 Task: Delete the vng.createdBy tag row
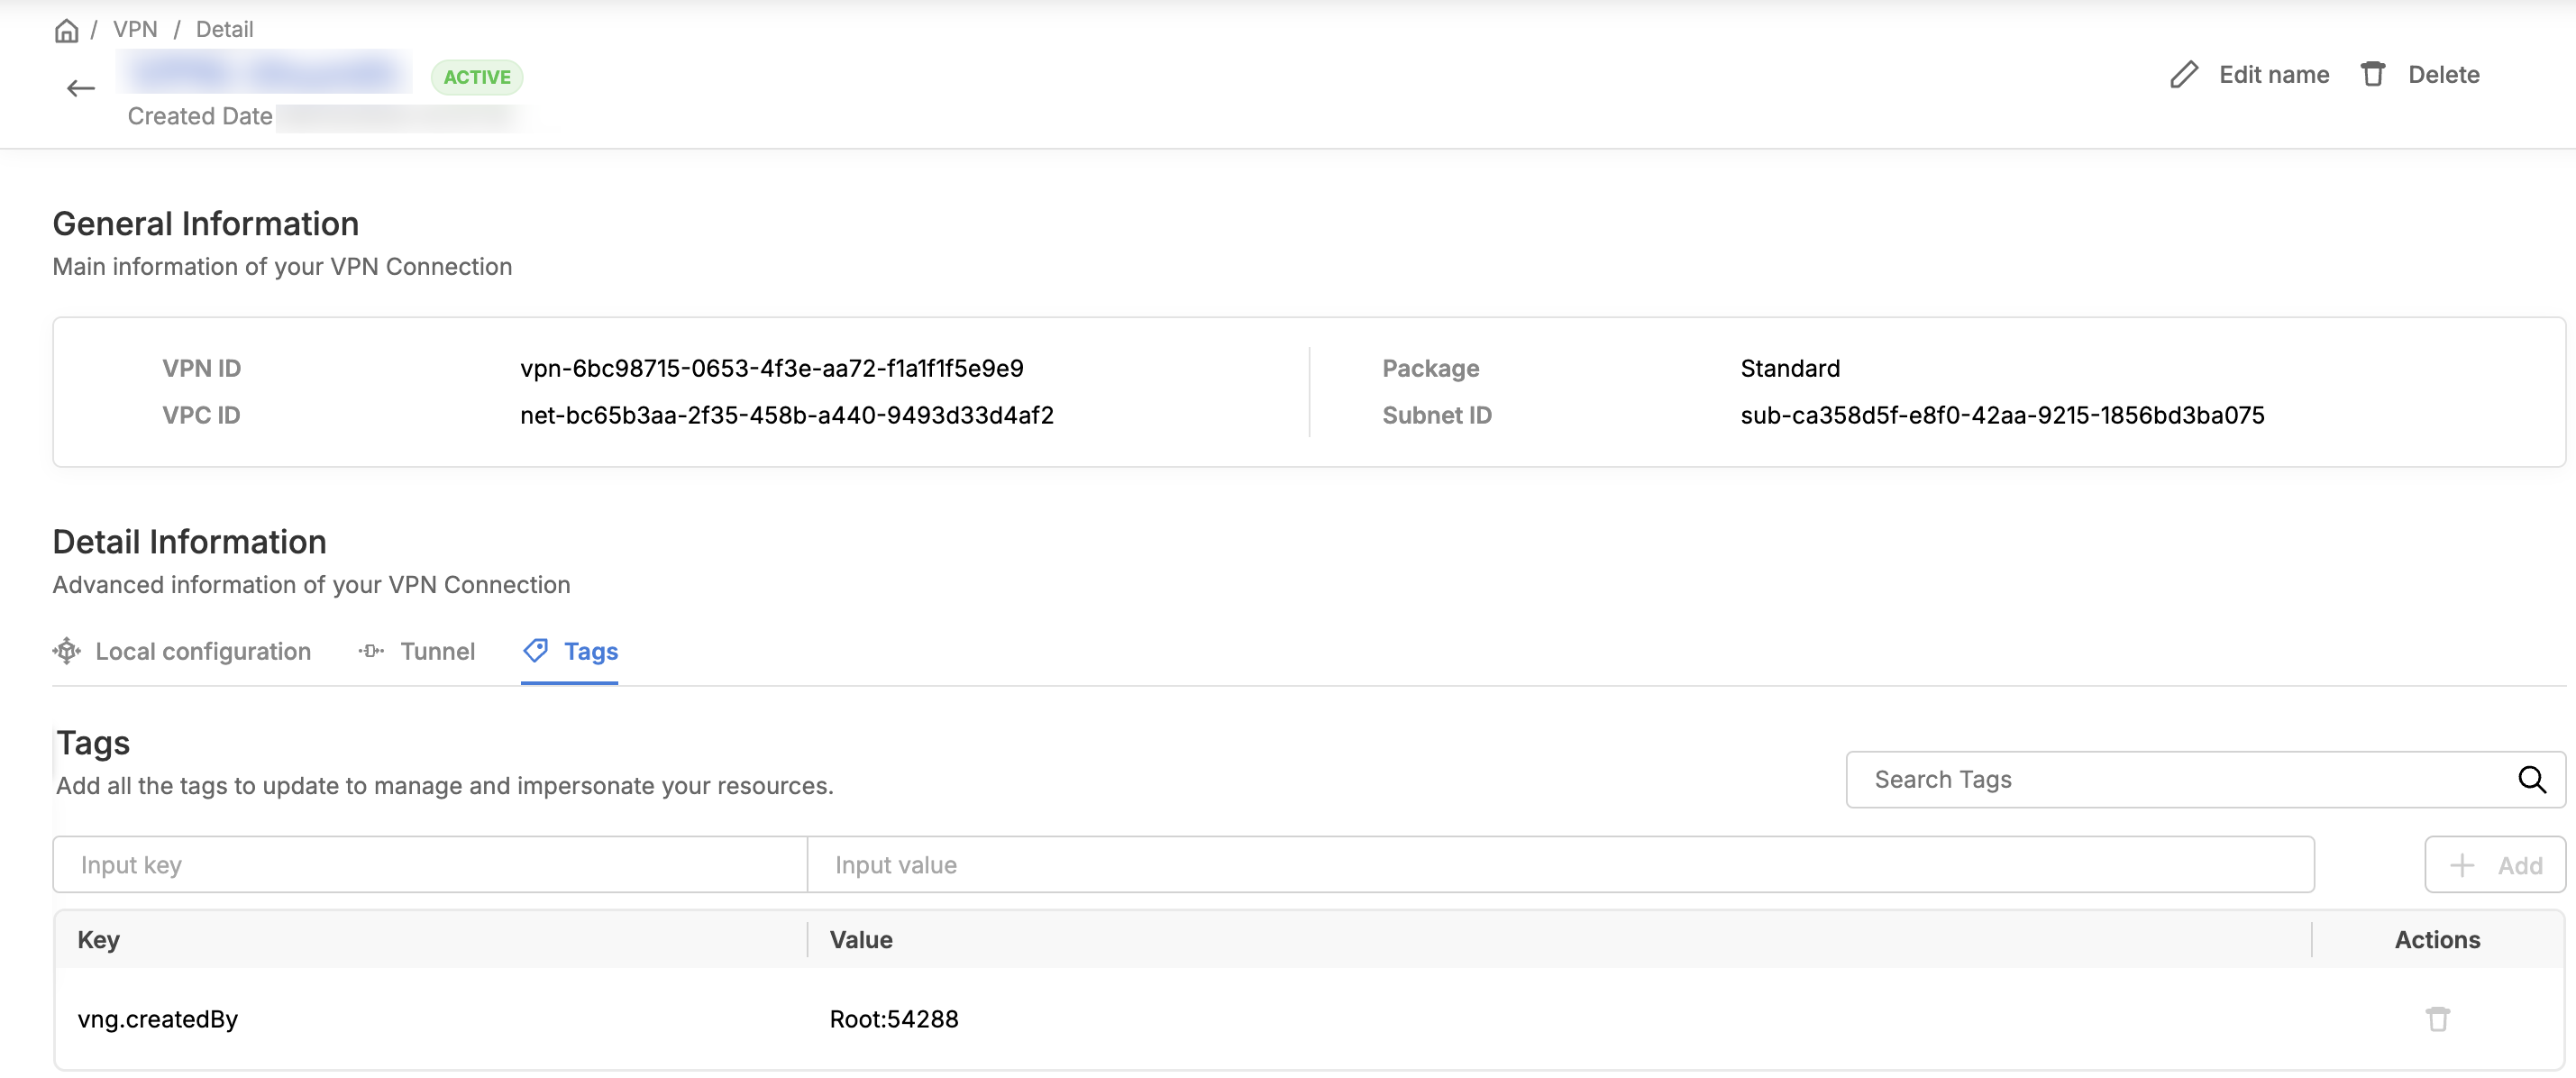click(2438, 1018)
